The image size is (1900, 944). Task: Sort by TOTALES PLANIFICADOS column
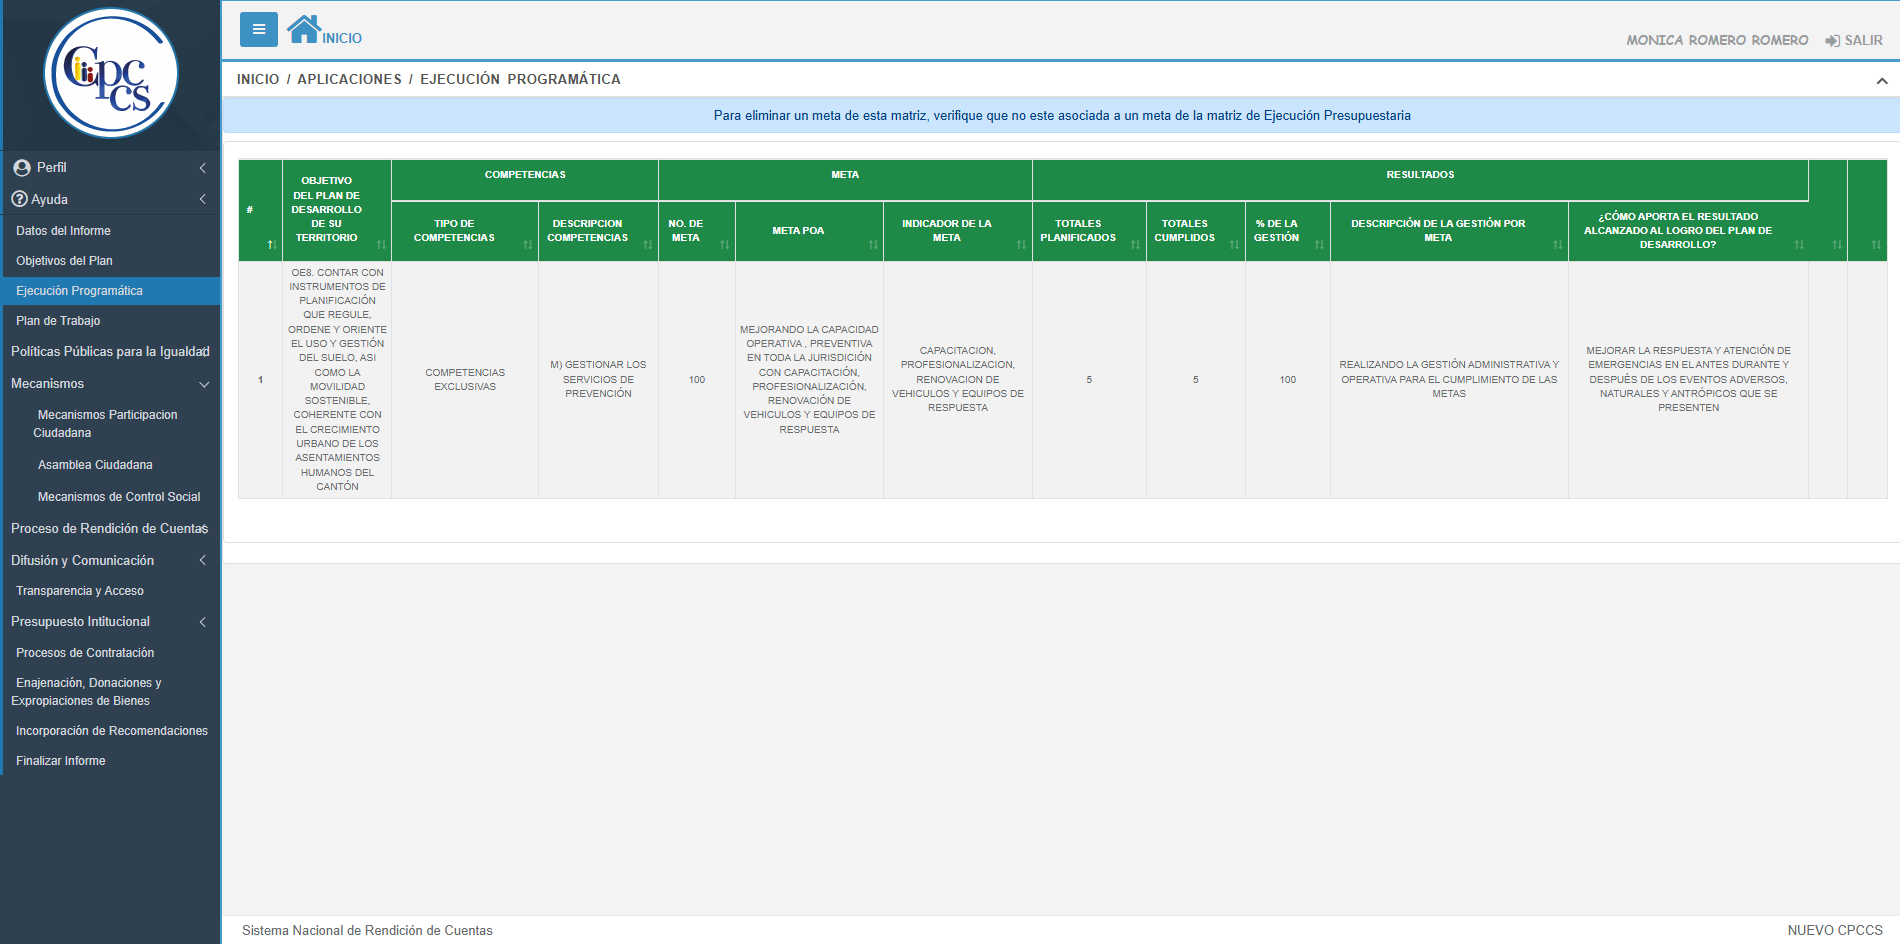pyautogui.click(x=1135, y=245)
